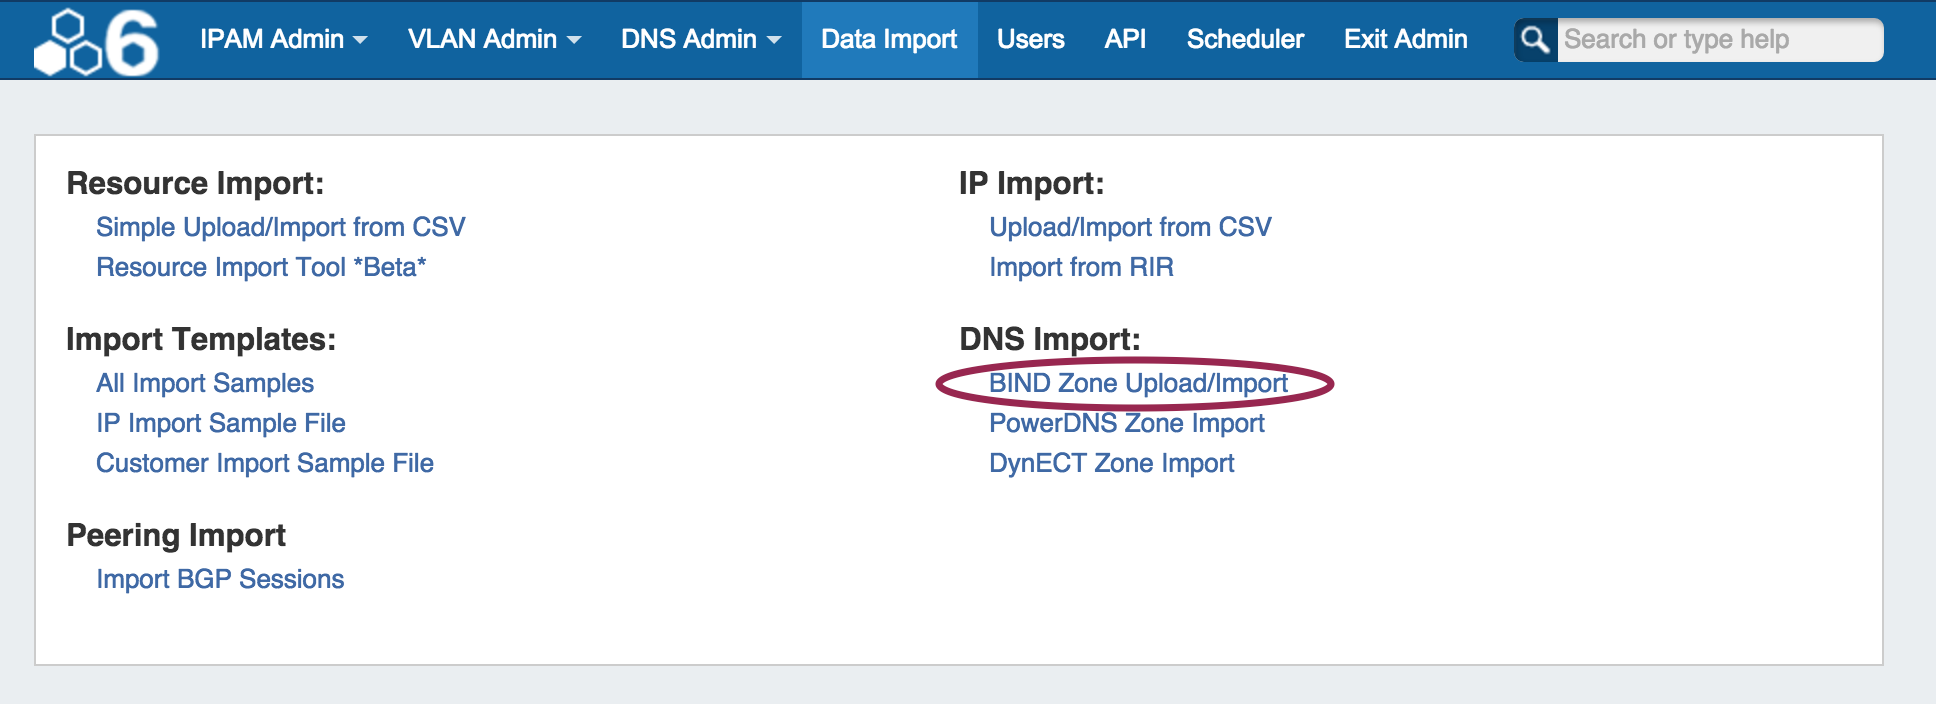The width and height of the screenshot is (1936, 704).
Task: Click the 6connect hexagon logo
Action: pyautogui.click(x=96, y=42)
